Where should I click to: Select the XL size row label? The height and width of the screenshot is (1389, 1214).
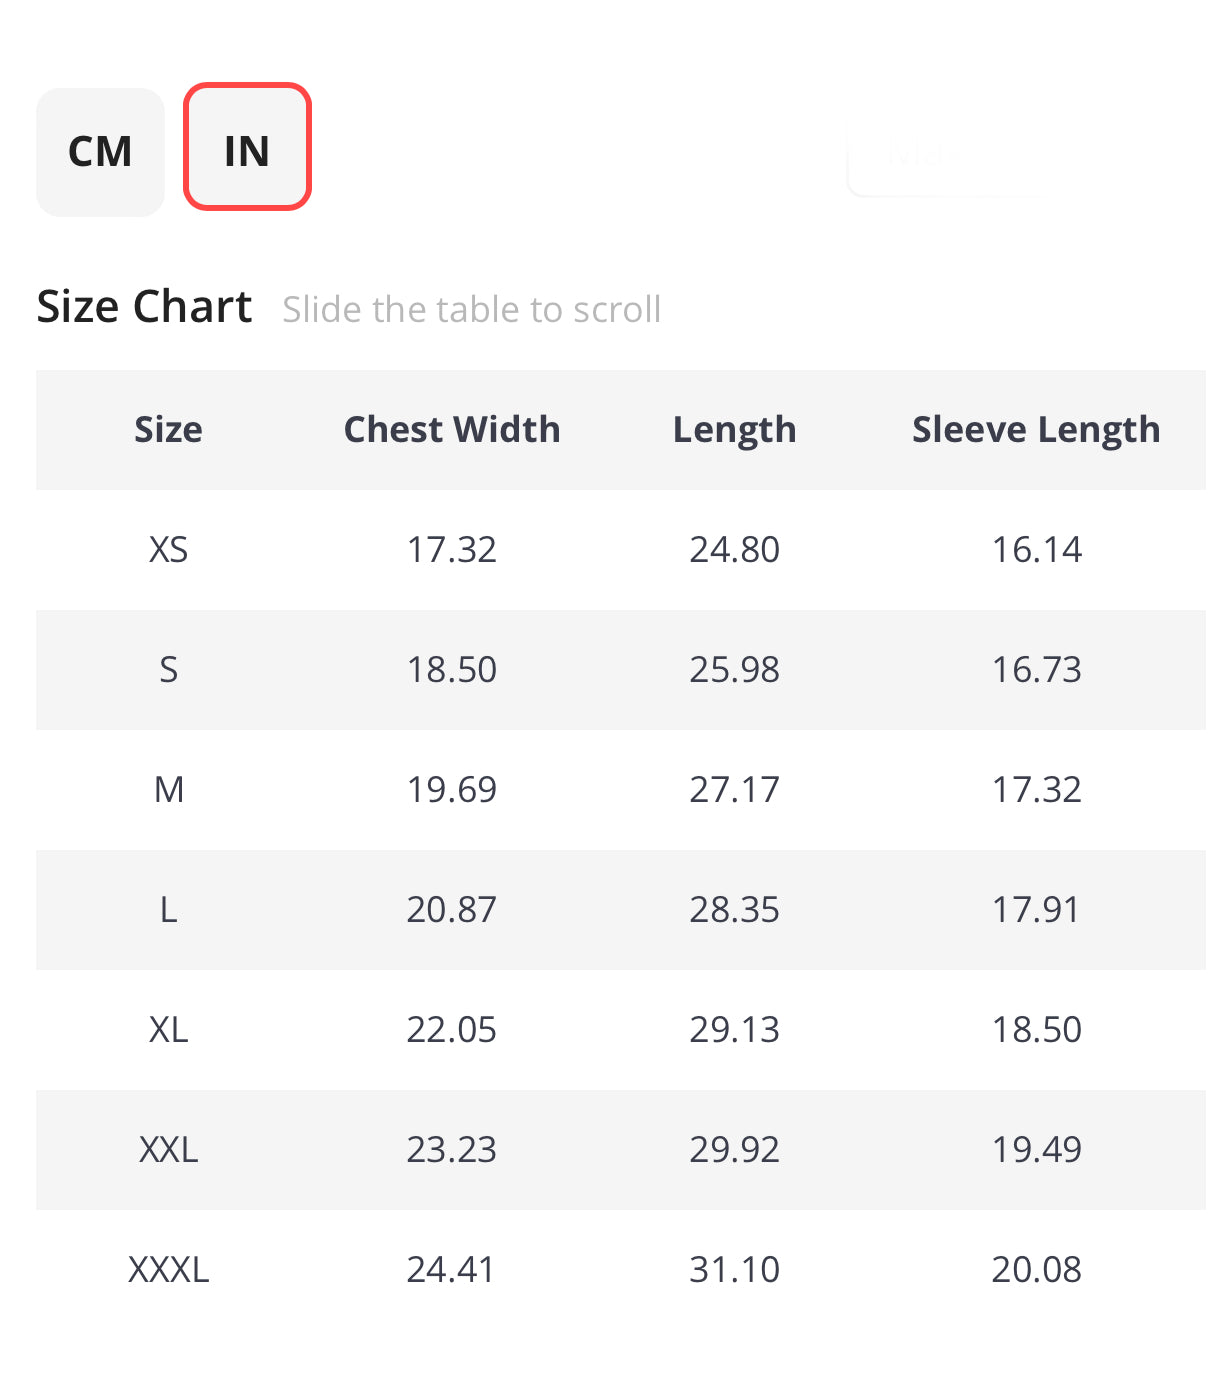pyautogui.click(x=168, y=1030)
